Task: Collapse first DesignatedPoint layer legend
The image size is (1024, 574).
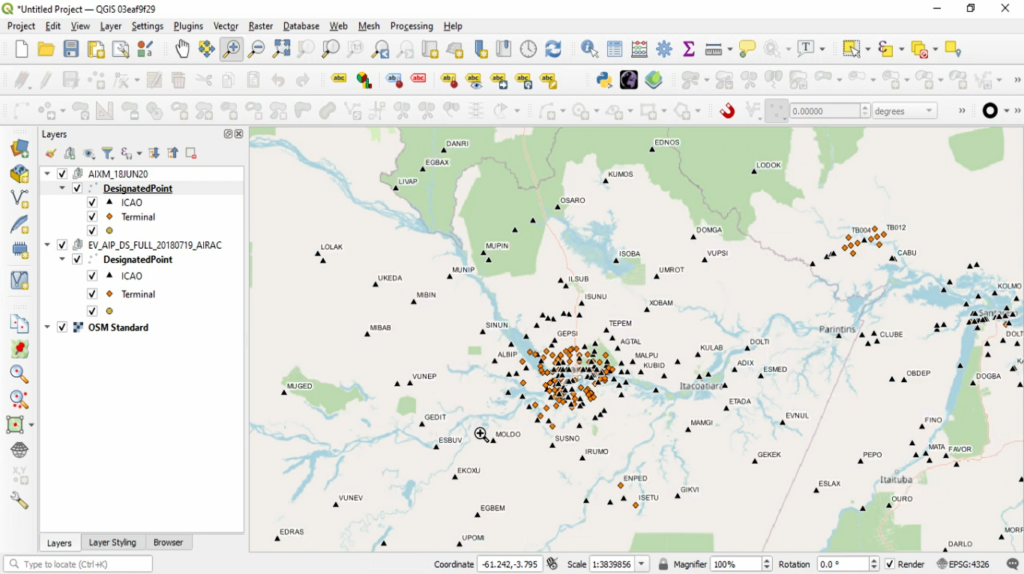Action: 62,188
